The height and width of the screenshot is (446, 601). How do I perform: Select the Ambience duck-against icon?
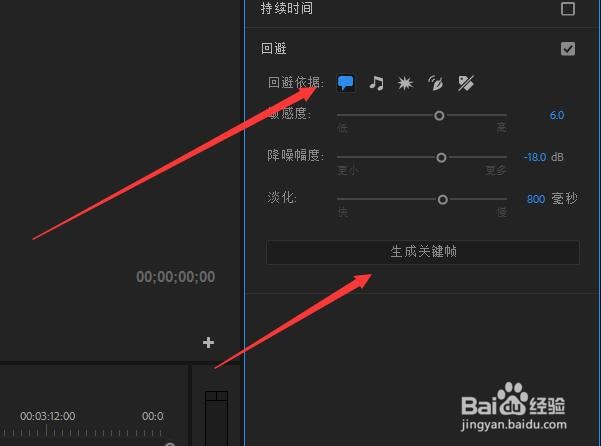(x=435, y=83)
